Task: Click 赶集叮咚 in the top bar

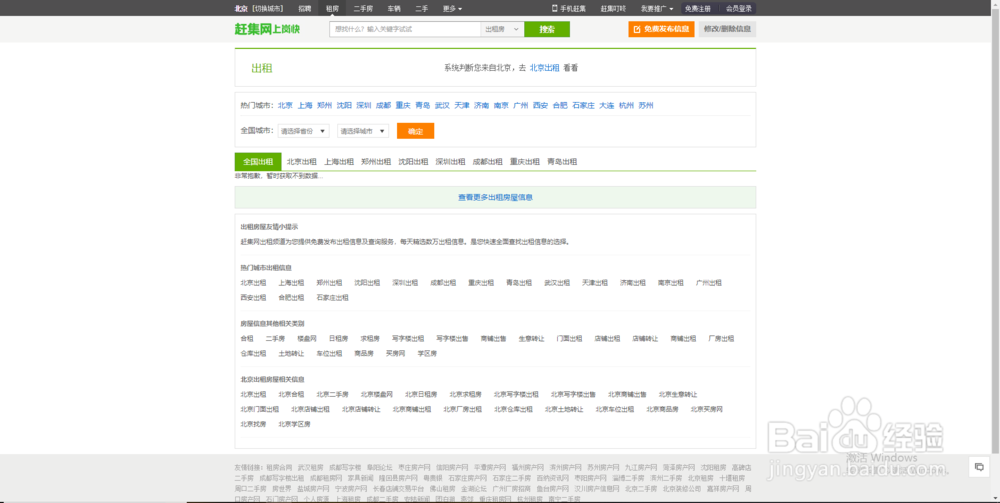Action: click(613, 9)
